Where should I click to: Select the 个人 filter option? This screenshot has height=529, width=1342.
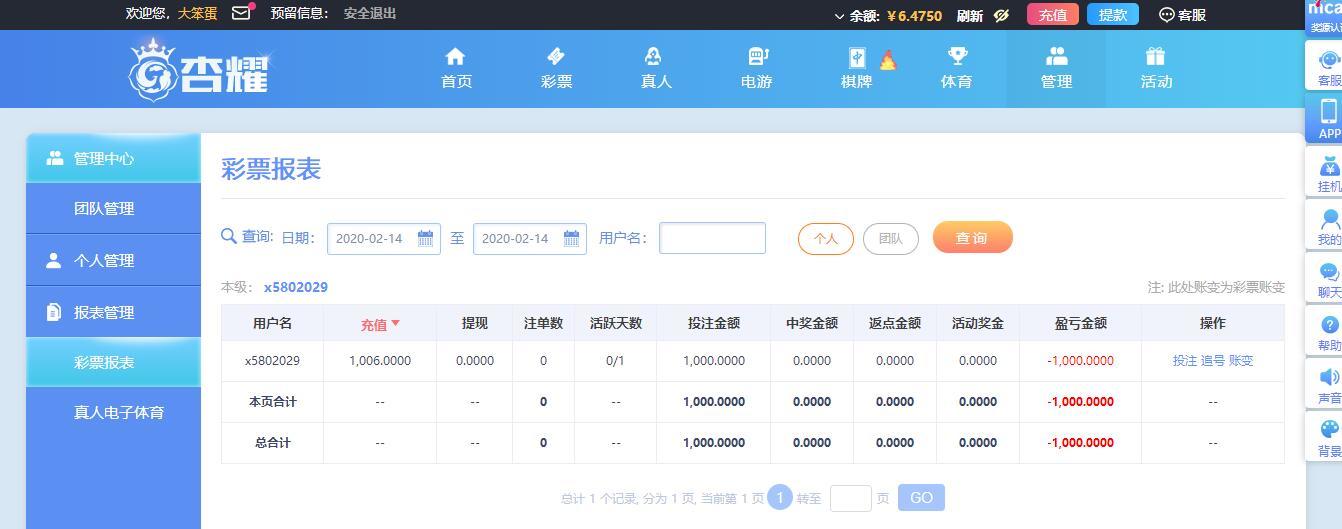click(826, 239)
